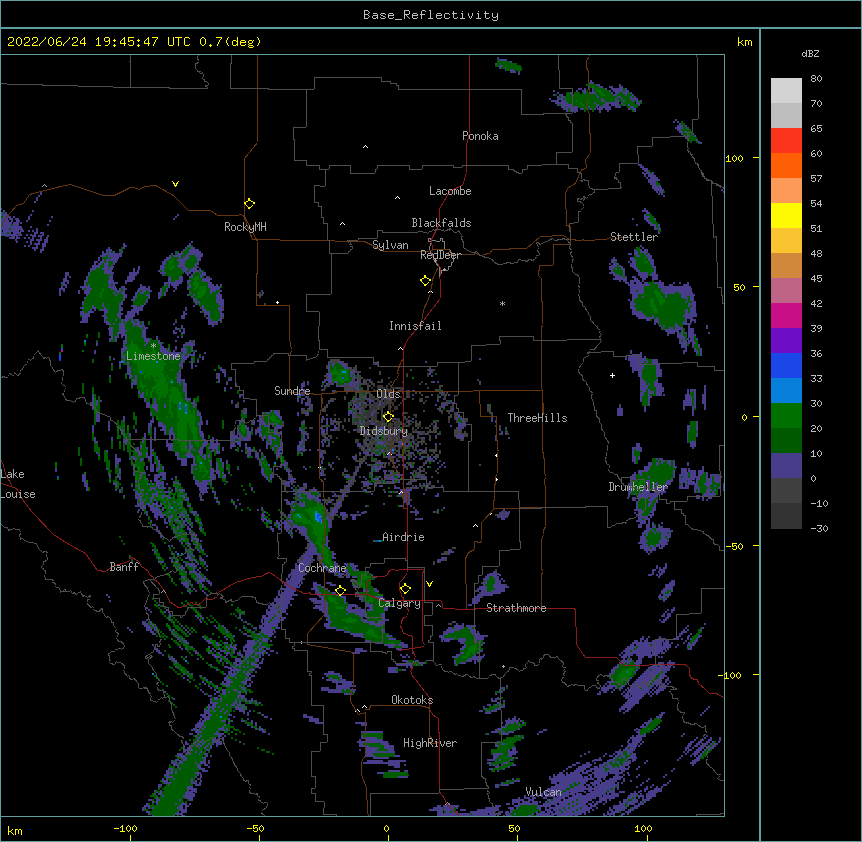Click the Calgary label
This screenshot has height=842, width=862.
pos(399,603)
